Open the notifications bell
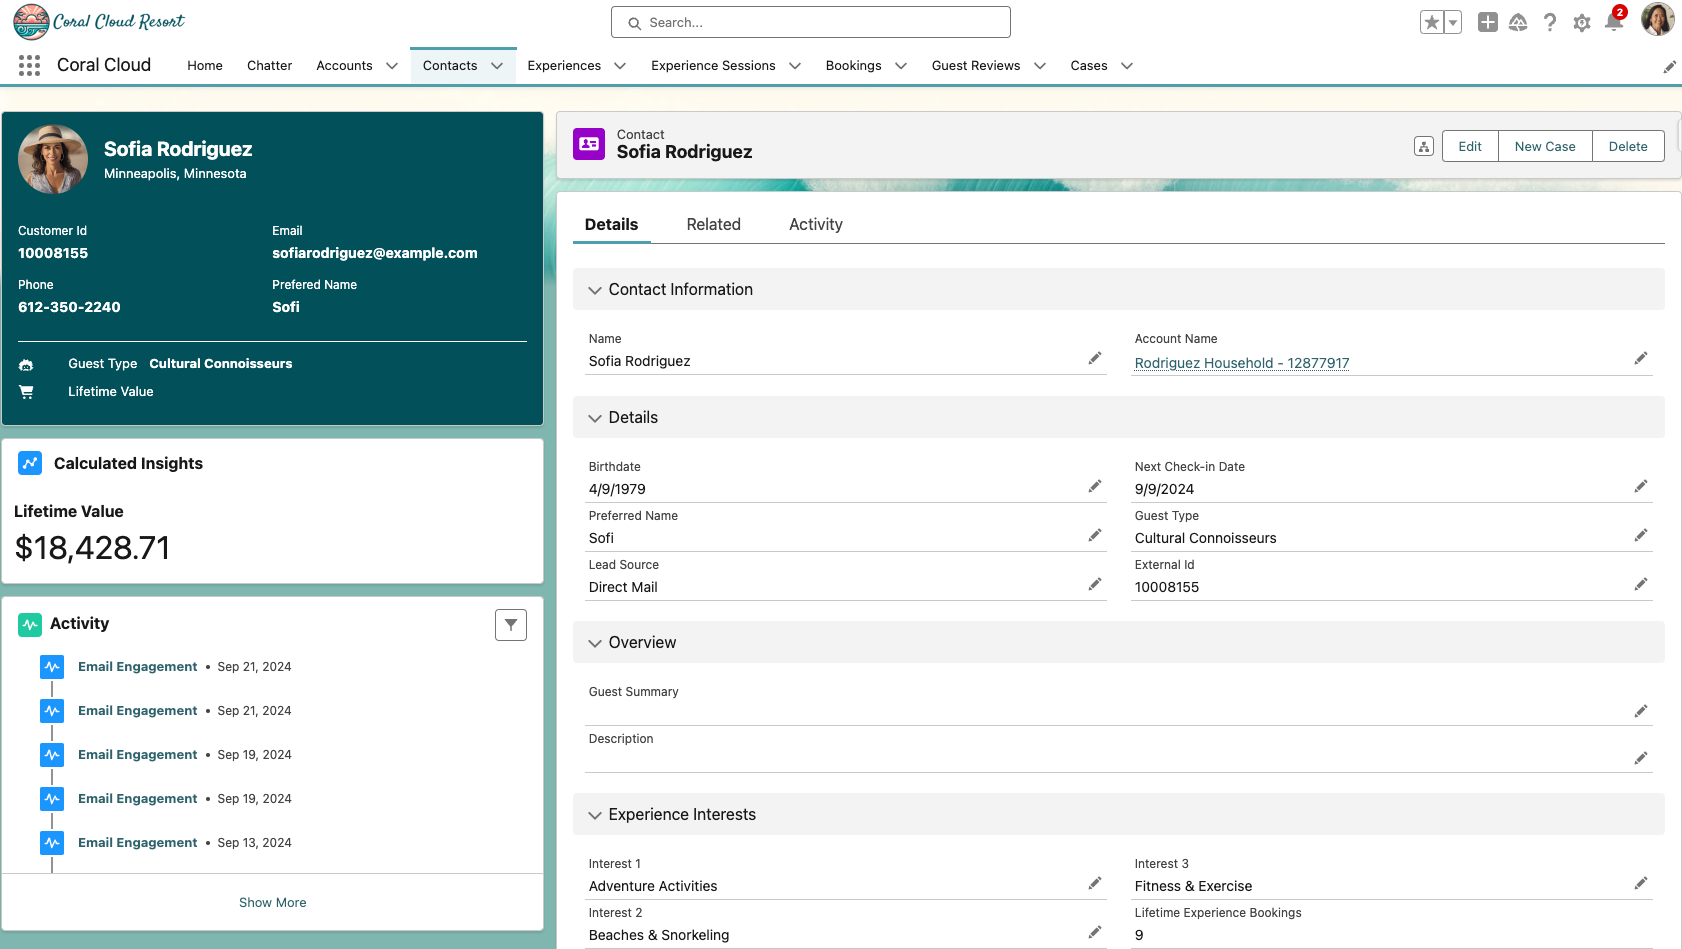The image size is (1682, 949). 1613,22
